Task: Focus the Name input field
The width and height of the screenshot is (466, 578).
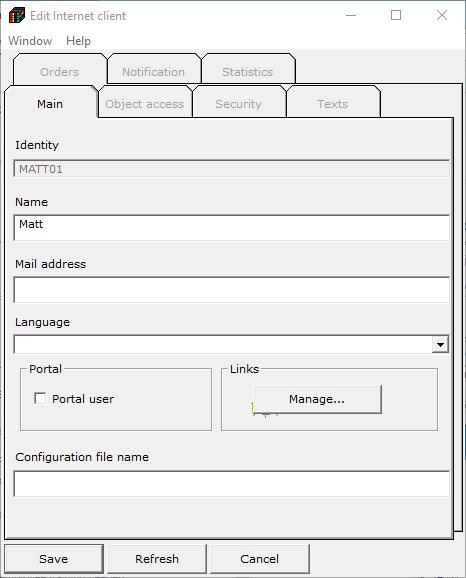Action: pyautogui.click(x=232, y=228)
